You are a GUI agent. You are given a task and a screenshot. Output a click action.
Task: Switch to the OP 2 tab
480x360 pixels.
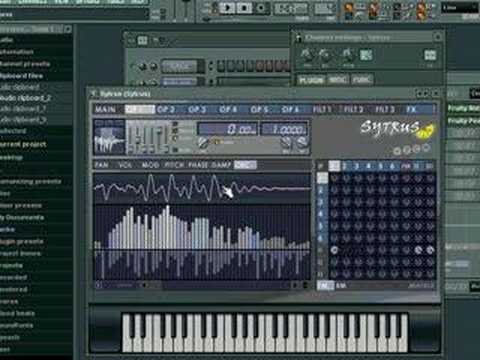point(166,110)
